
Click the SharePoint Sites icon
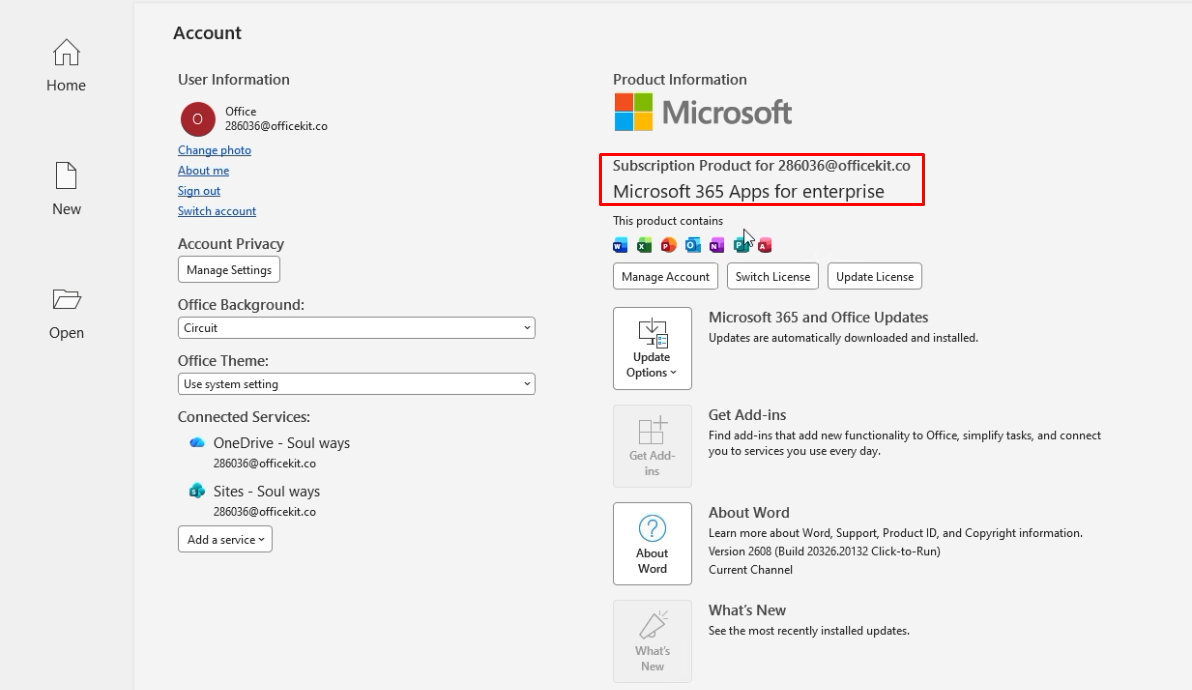point(197,491)
